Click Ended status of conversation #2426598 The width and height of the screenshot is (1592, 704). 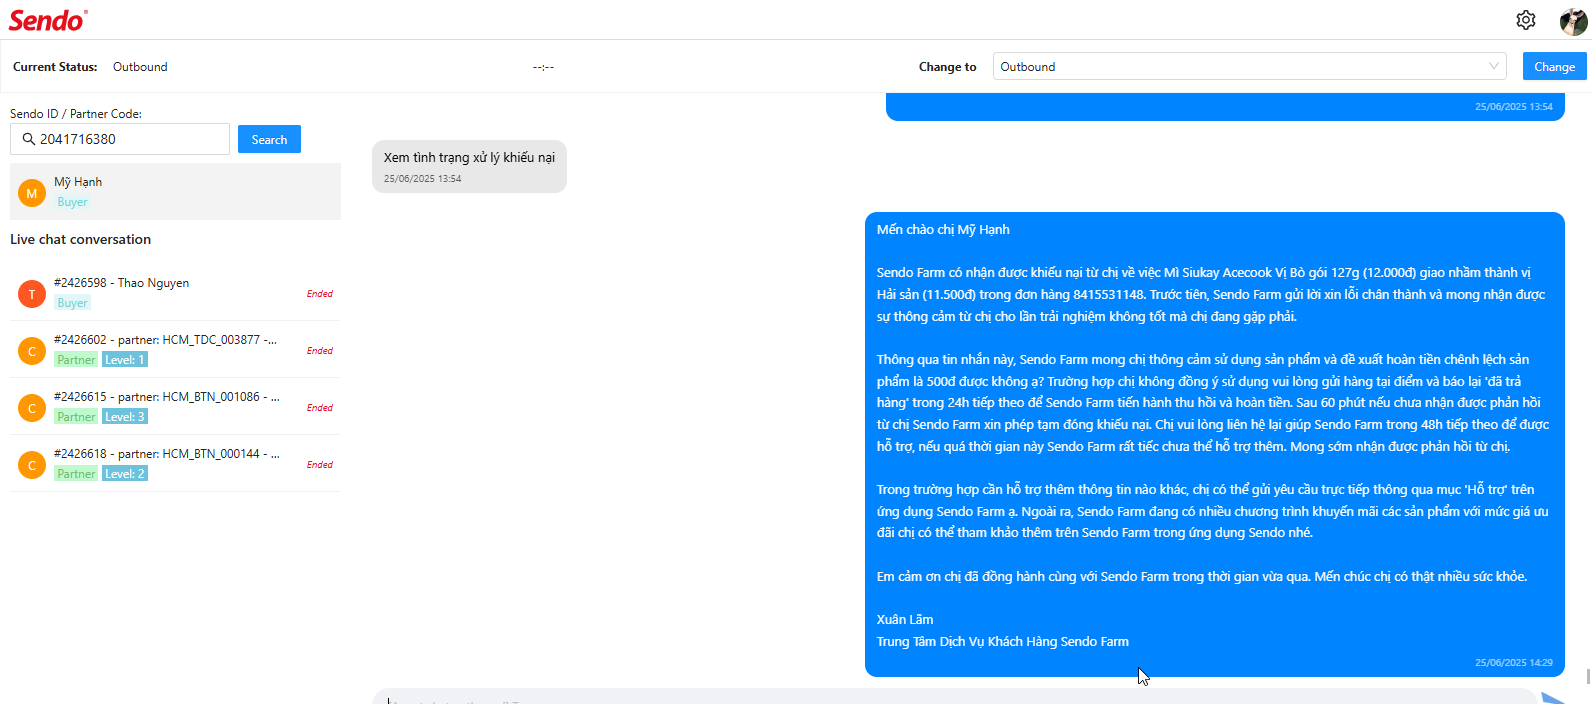(320, 294)
